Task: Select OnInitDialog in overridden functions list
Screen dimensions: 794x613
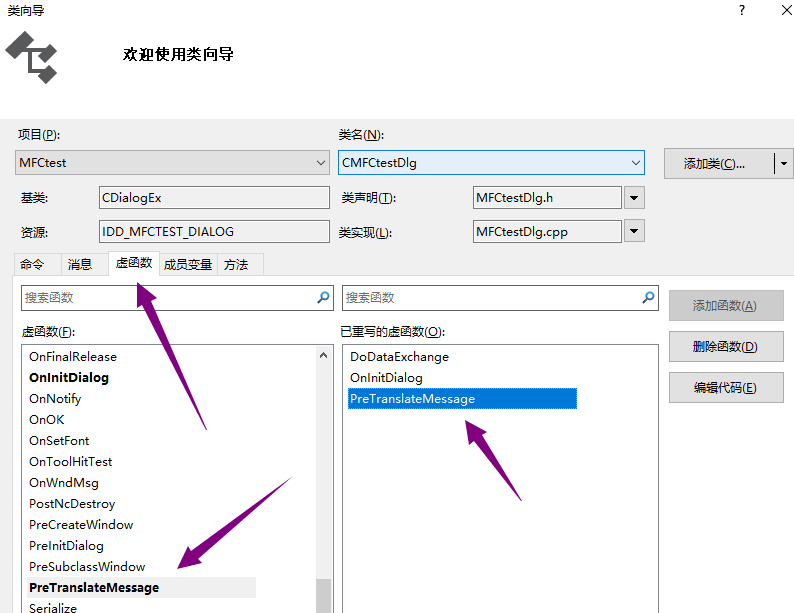Action: point(386,378)
